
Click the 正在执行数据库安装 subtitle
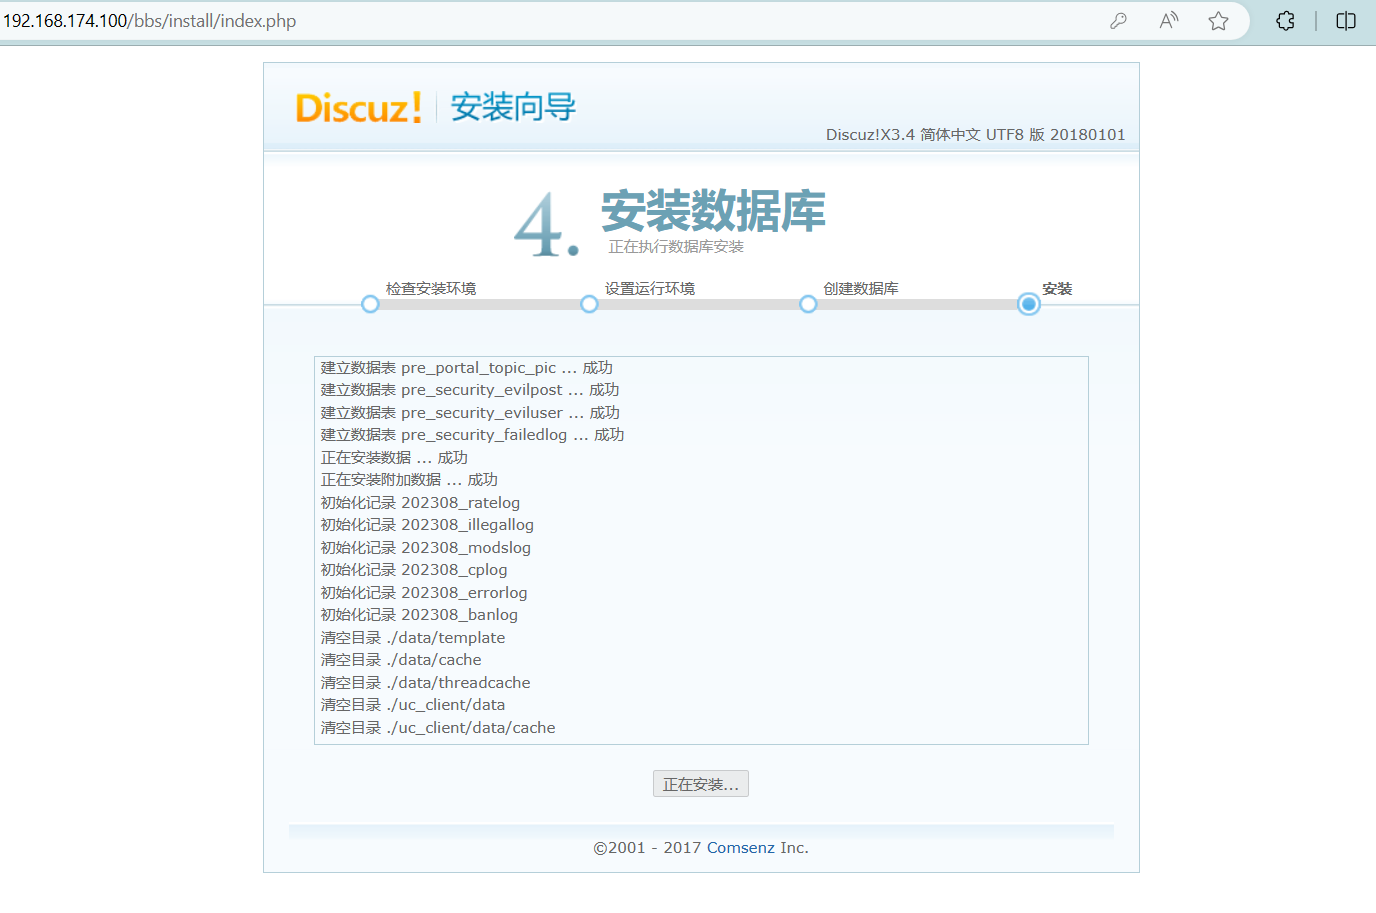point(676,247)
